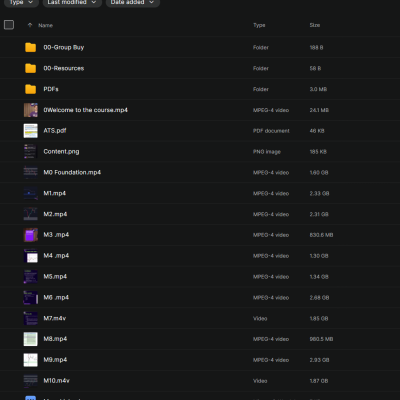This screenshot has height=400, width=400.
Task: Click the PNG image type label
Action: coord(267,152)
